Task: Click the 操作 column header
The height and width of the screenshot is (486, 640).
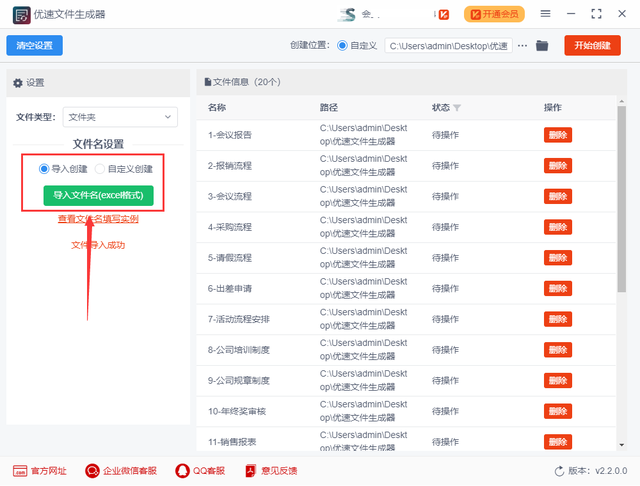Action: tap(553, 108)
